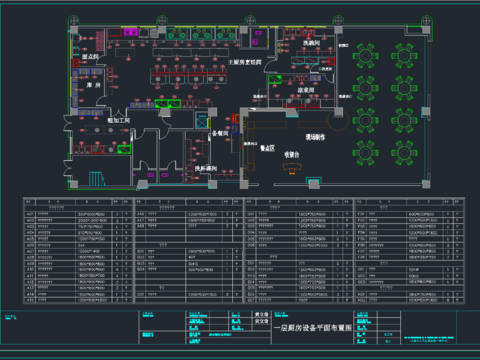Viewport: 480px width, 360px height.
Task: Click the 备餐间 room label
Action: [x=220, y=133]
